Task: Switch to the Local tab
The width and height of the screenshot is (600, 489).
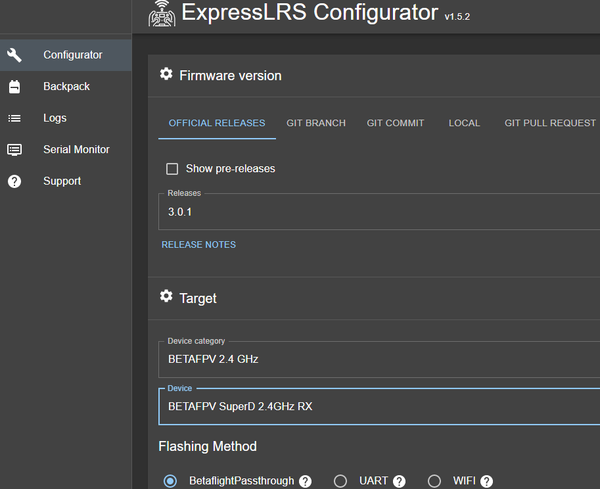Action: tap(464, 123)
